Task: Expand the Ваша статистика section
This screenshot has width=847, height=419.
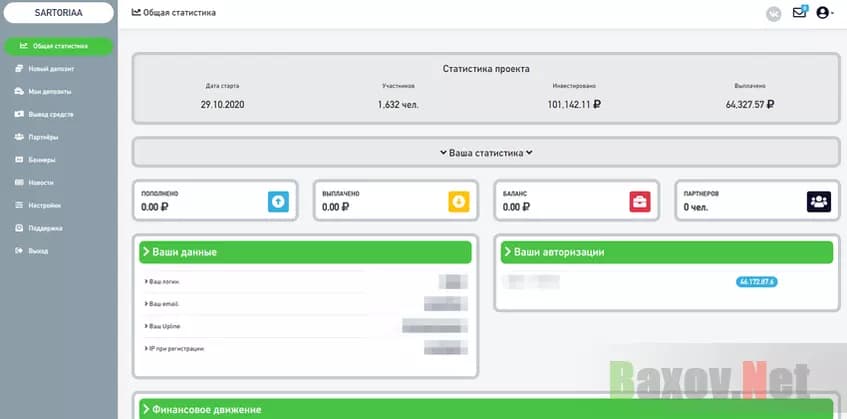Action: pyautogui.click(x=486, y=153)
